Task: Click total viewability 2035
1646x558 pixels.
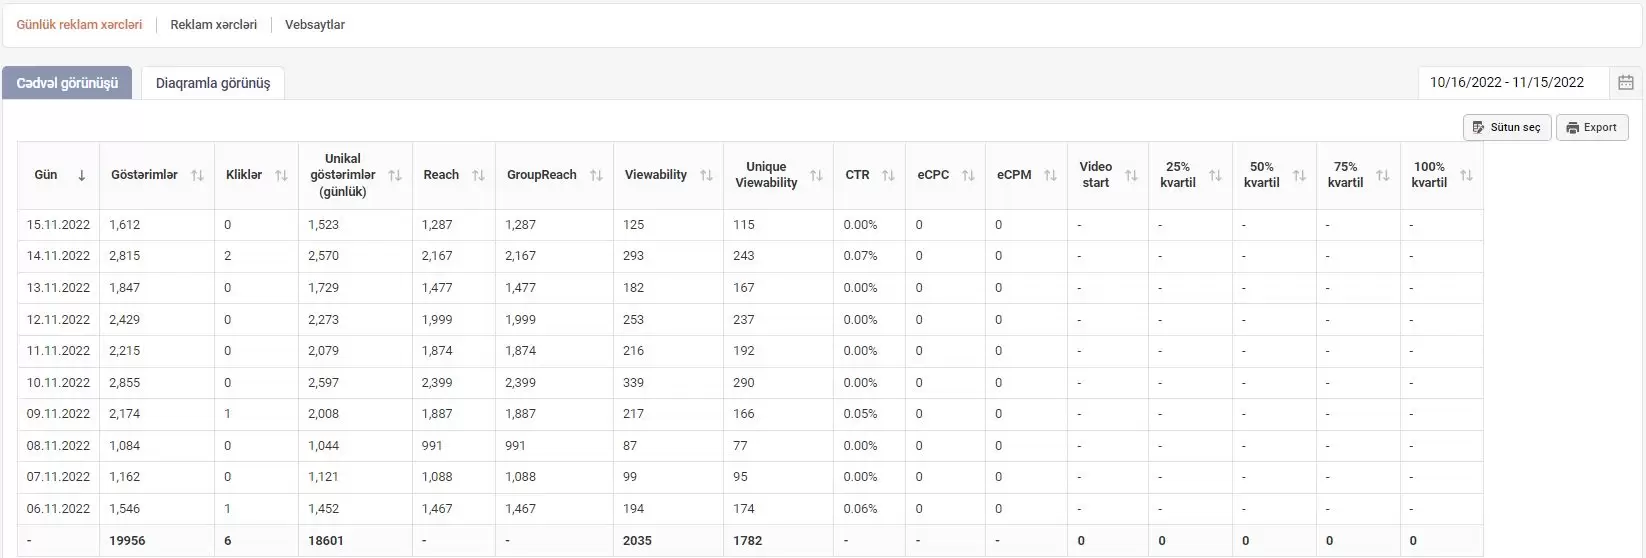Action: coord(637,541)
